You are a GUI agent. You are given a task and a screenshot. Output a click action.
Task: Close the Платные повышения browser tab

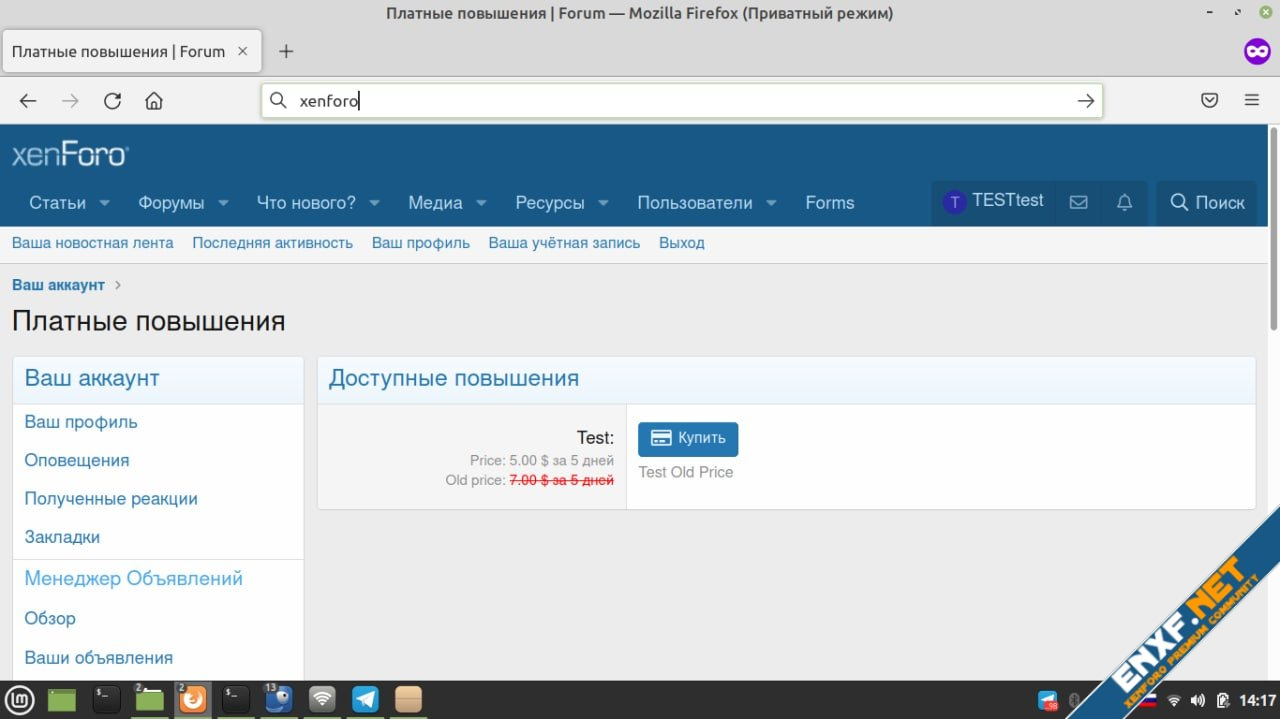pos(243,51)
